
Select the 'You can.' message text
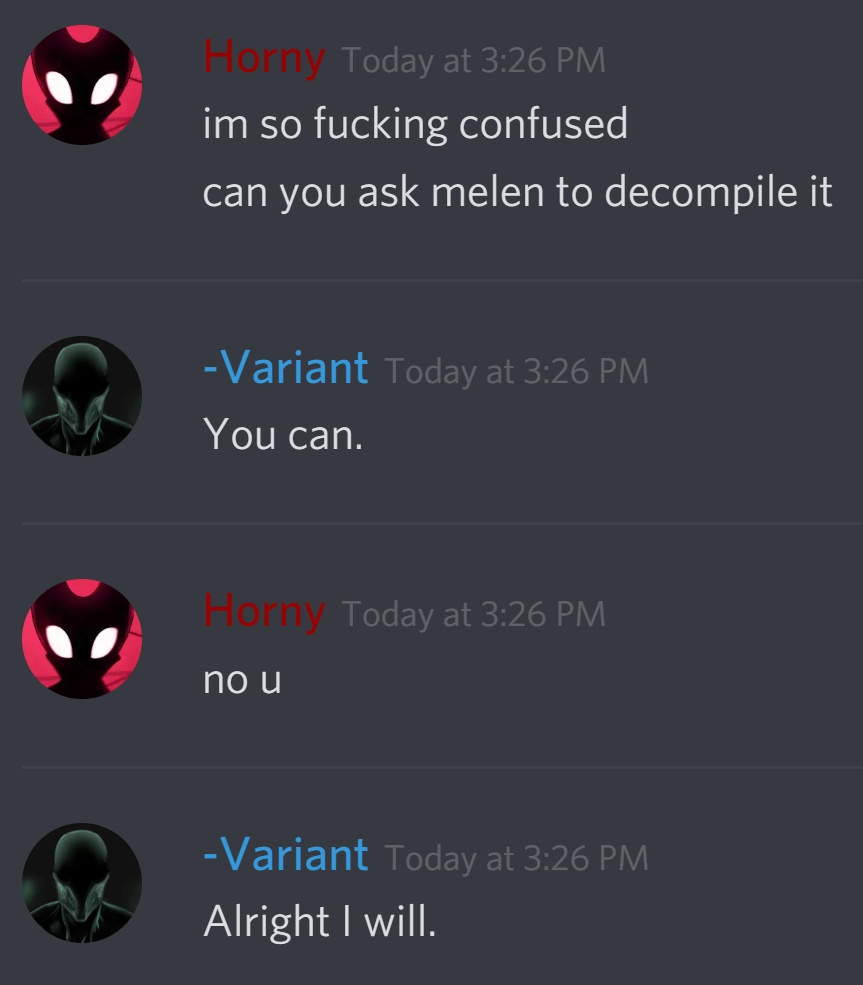pyautogui.click(x=283, y=435)
